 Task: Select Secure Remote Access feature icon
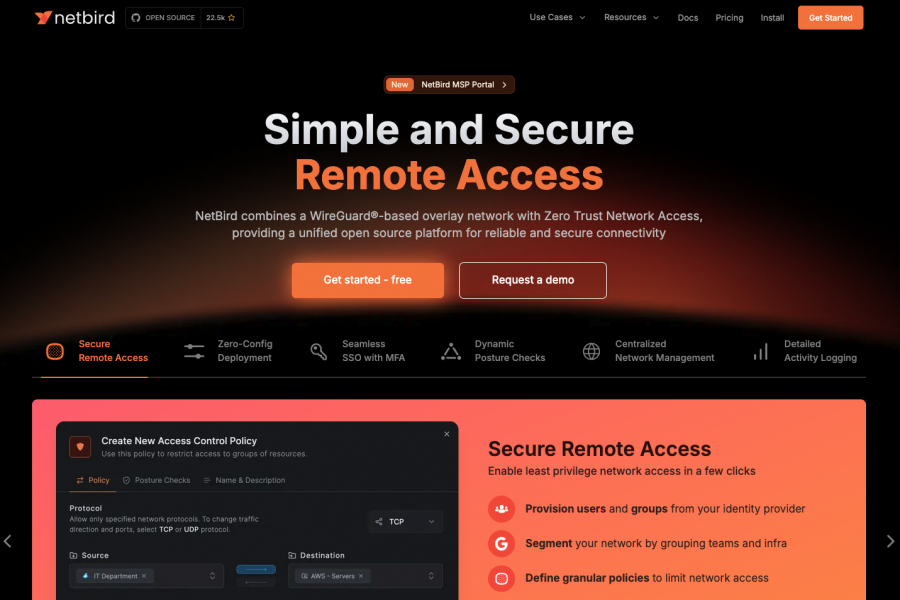[55, 351]
